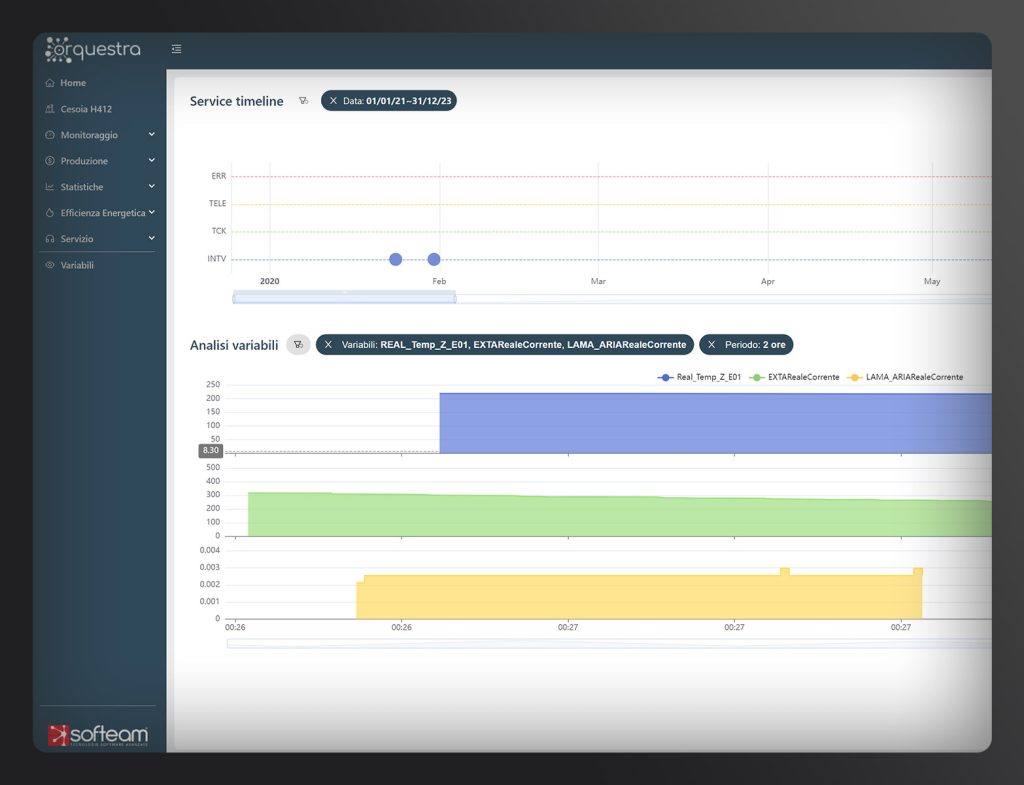Clear the Periodo 2 ore filter chip
1024x785 pixels.
pos(710,344)
